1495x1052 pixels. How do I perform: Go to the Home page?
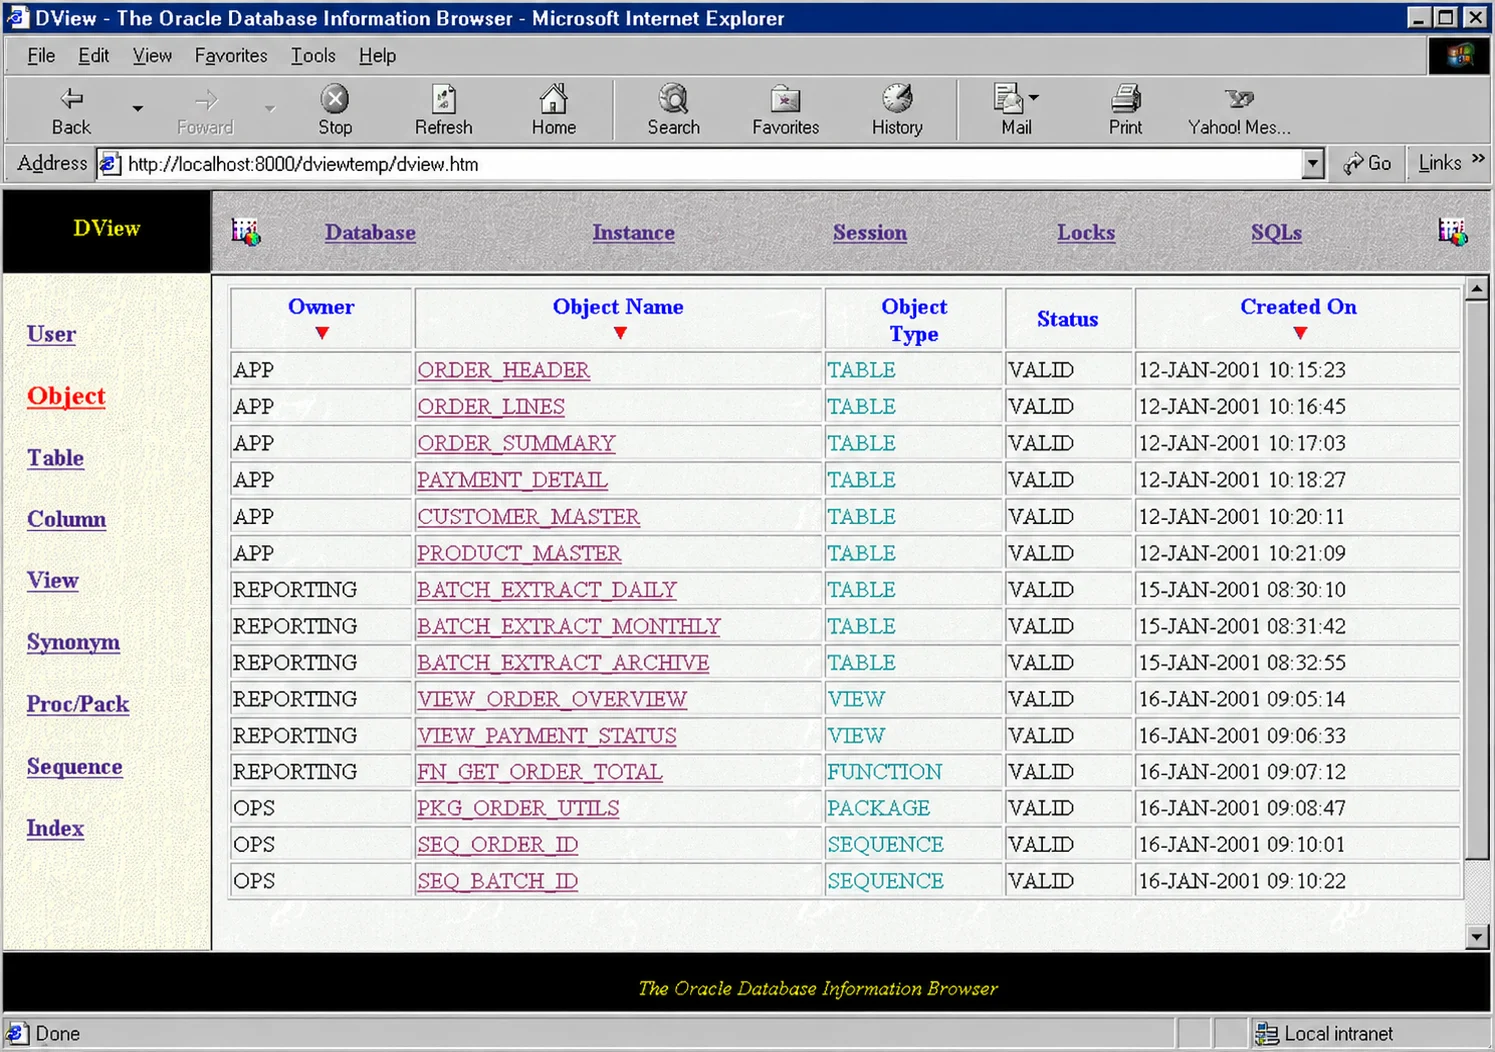[x=553, y=110]
